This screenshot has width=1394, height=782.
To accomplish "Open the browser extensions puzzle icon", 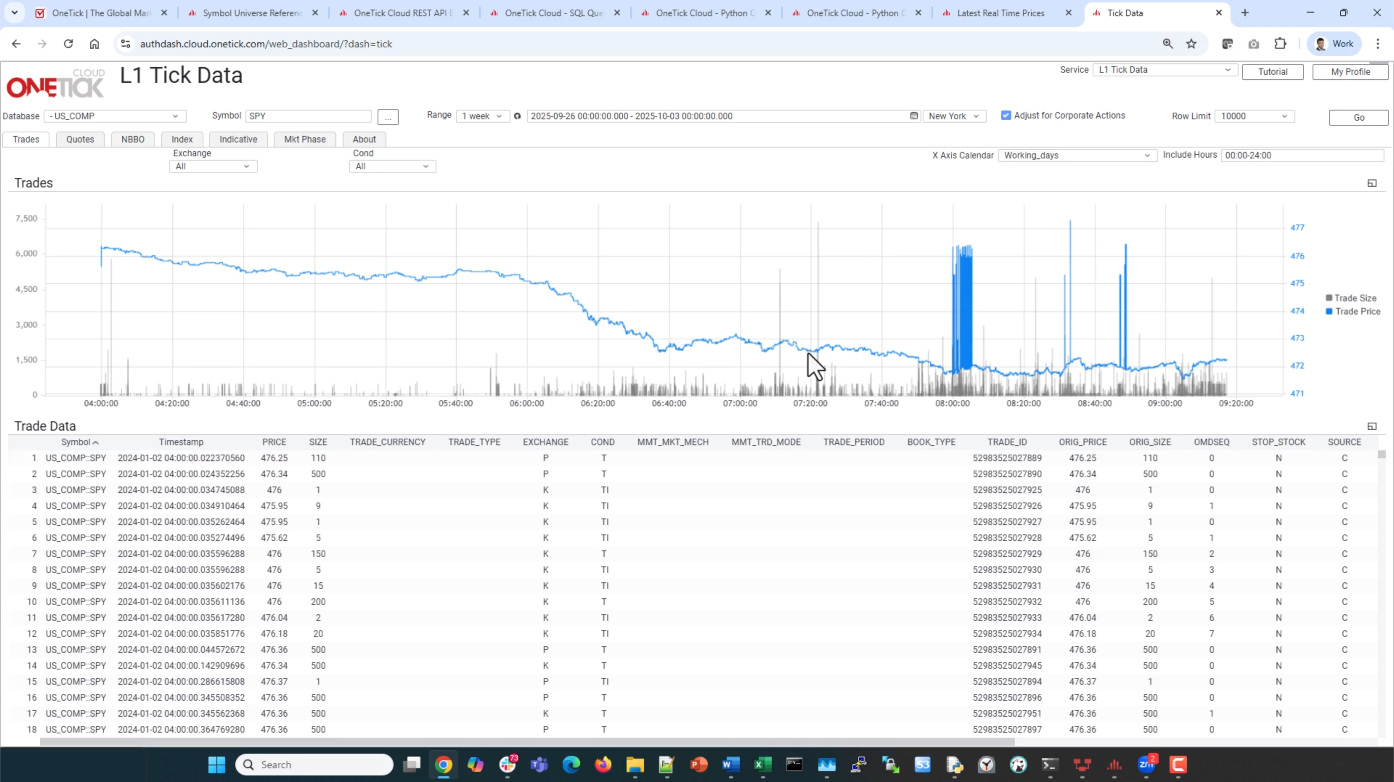I will point(1279,44).
